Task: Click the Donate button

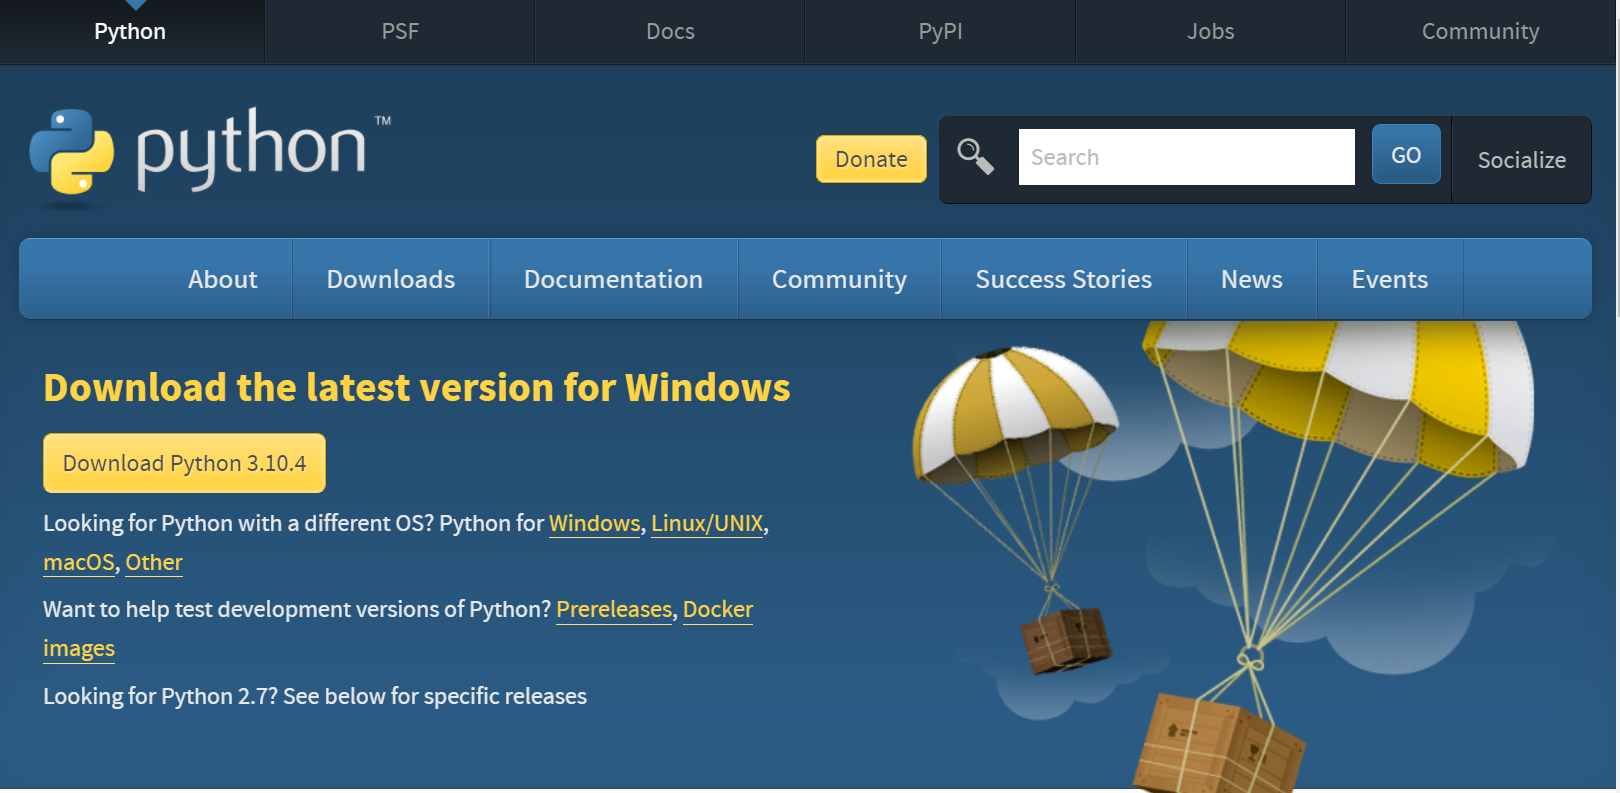Action: point(871,159)
